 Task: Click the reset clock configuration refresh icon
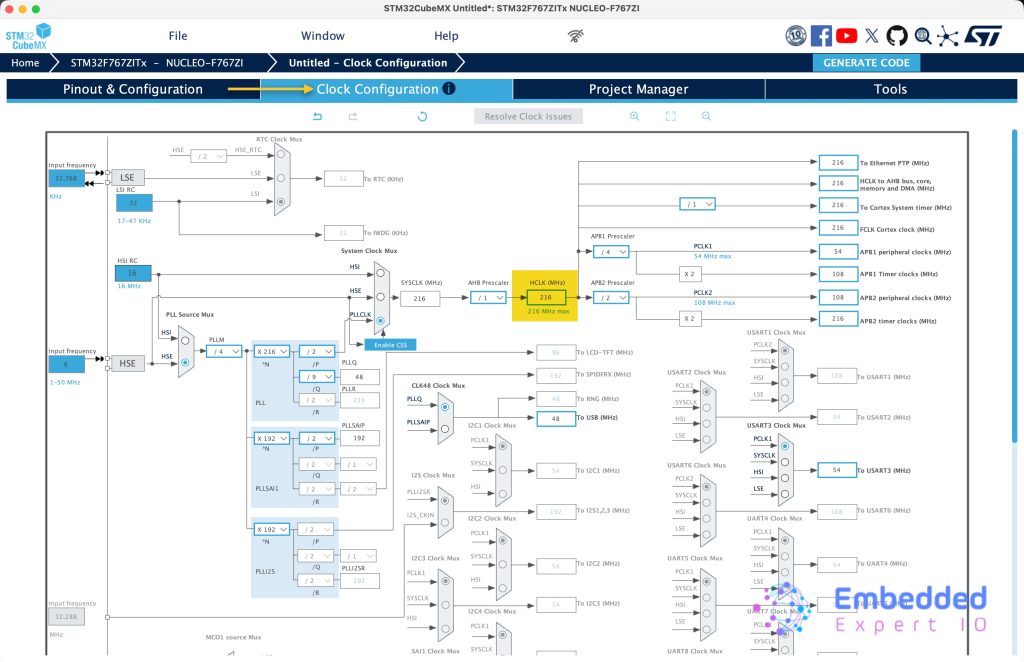click(x=422, y=117)
